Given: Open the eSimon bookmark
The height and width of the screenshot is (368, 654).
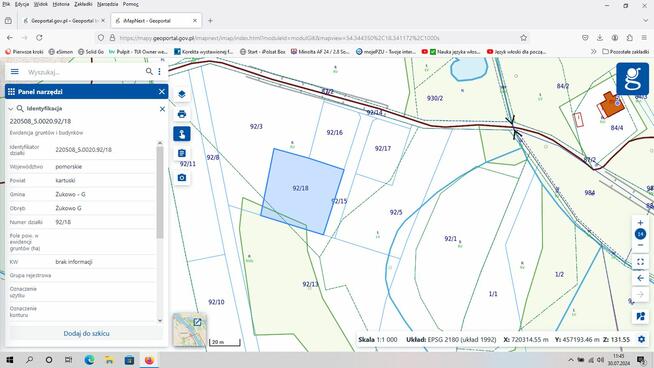Looking at the screenshot, I should click(x=61, y=52).
